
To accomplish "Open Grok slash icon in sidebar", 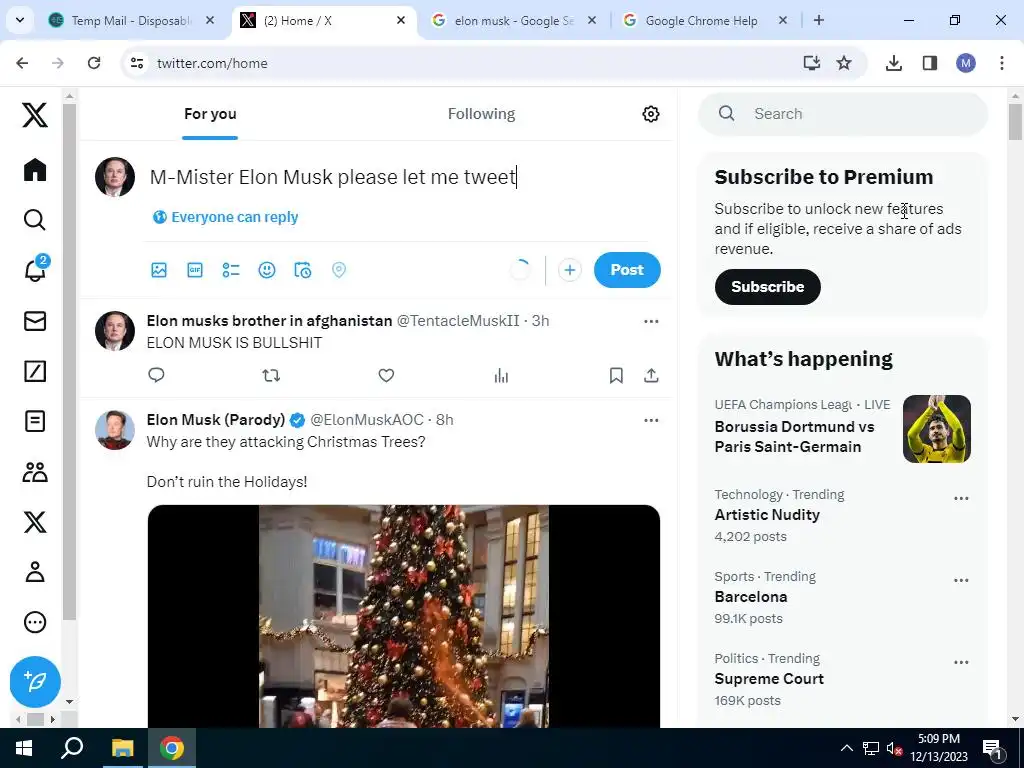I will click(x=35, y=371).
